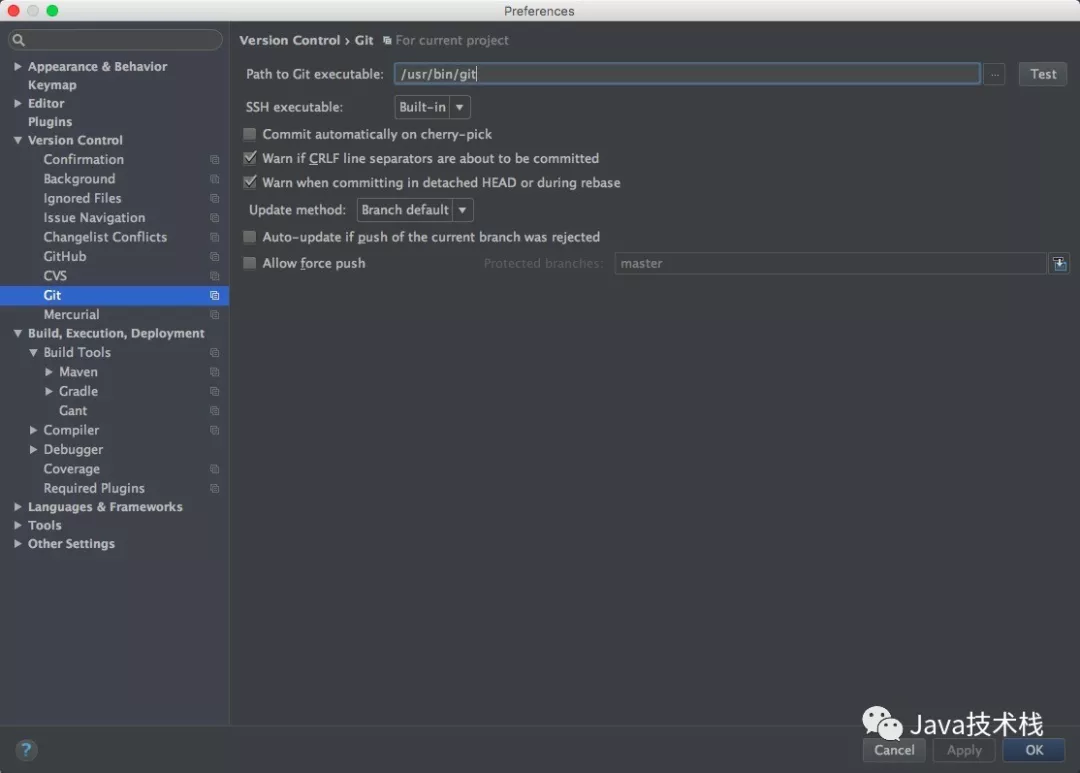Open Keymap settings page
Screen dimensions: 1080x773
(52, 85)
